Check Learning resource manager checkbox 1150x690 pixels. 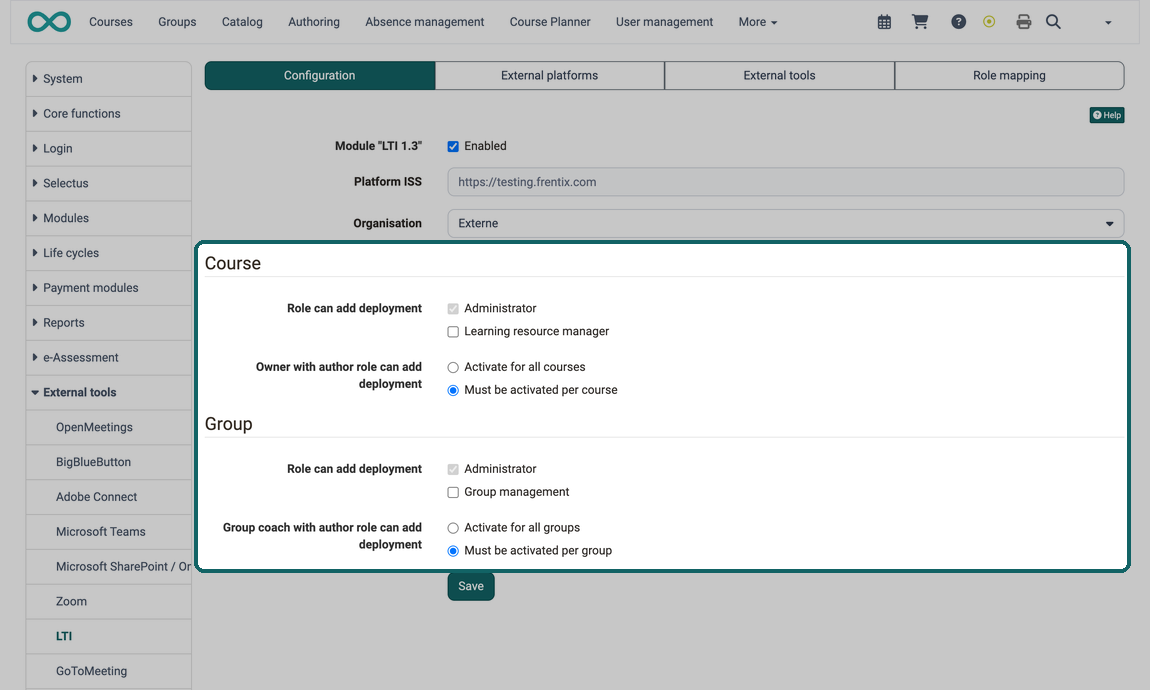pos(453,331)
